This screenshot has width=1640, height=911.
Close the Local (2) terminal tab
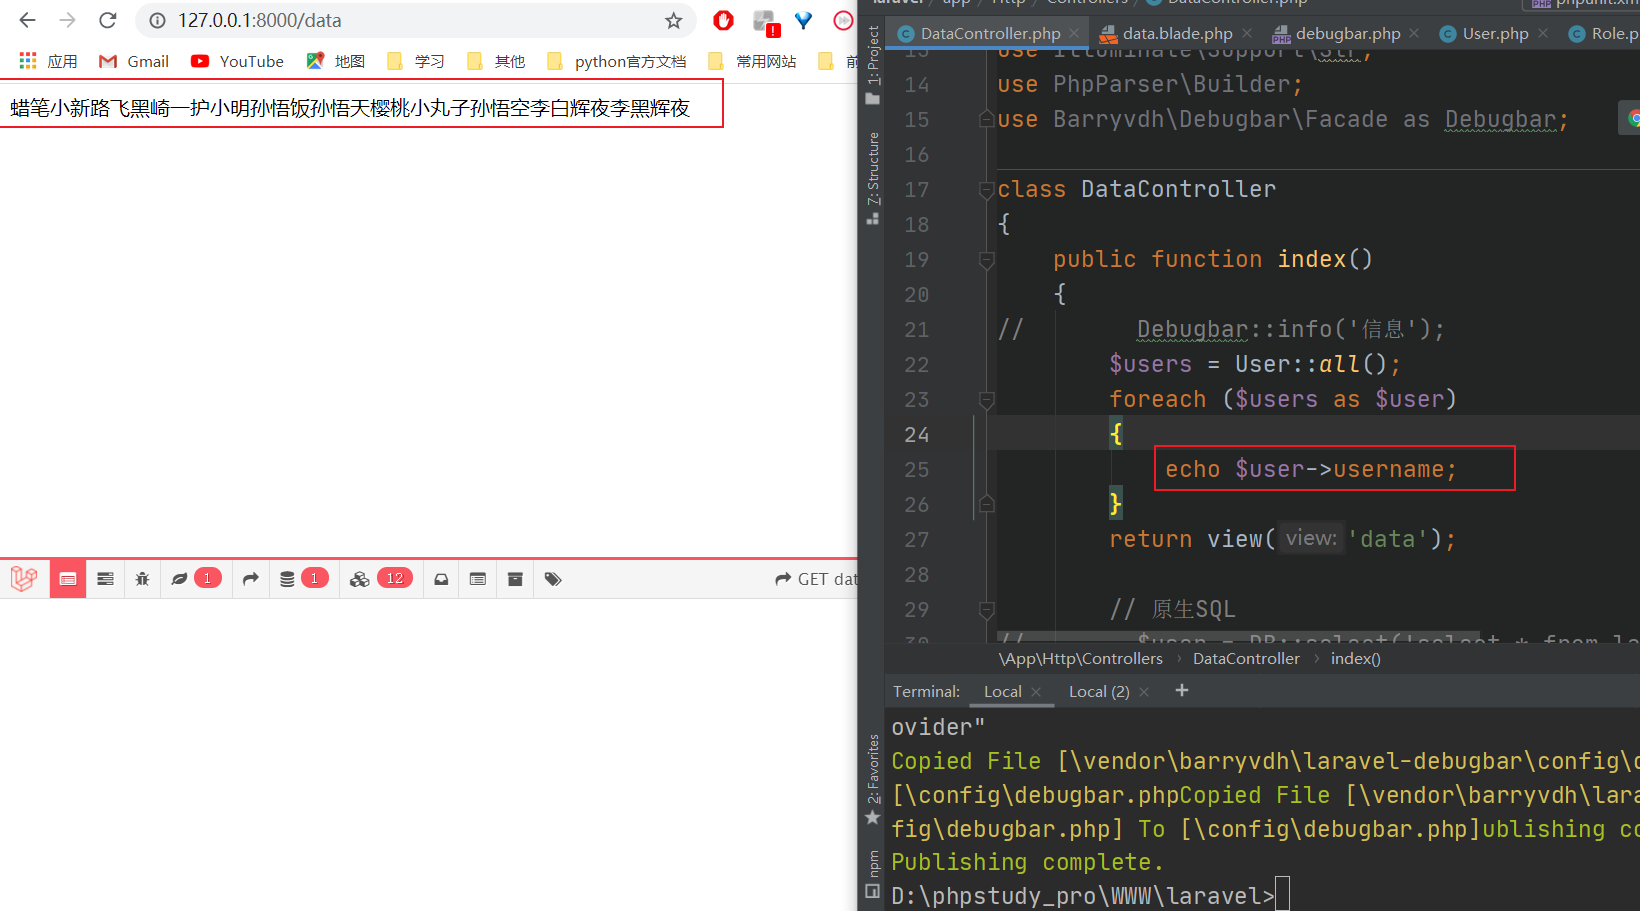[1144, 692]
